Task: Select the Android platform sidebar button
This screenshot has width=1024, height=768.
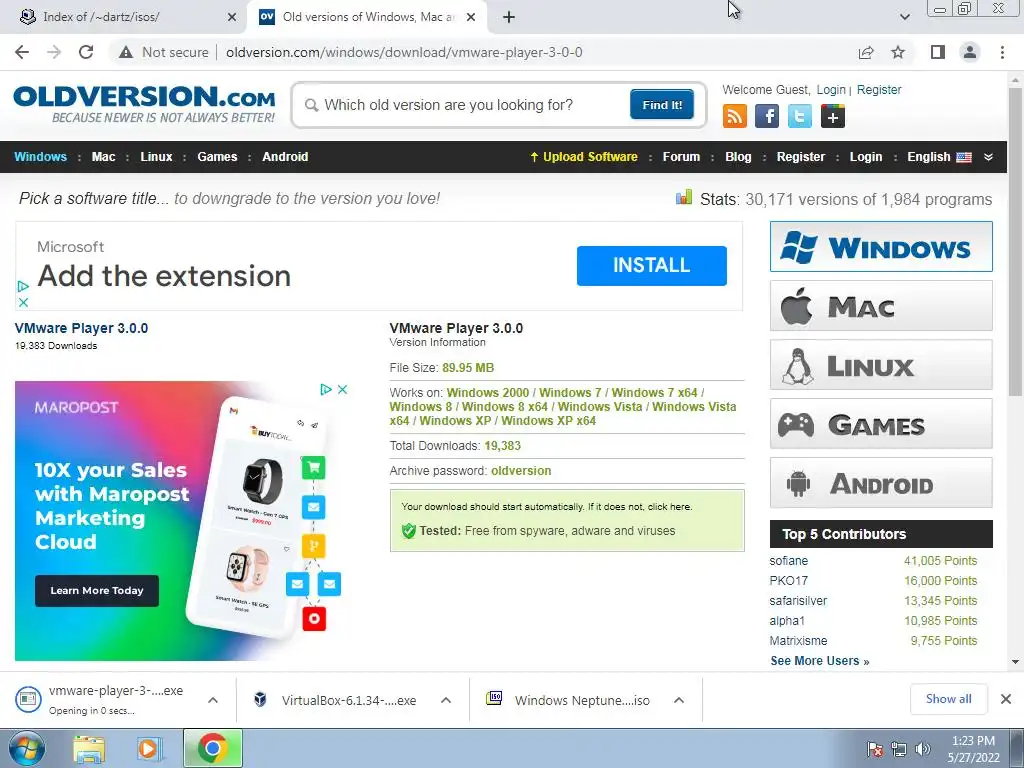Action: [x=881, y=483]
